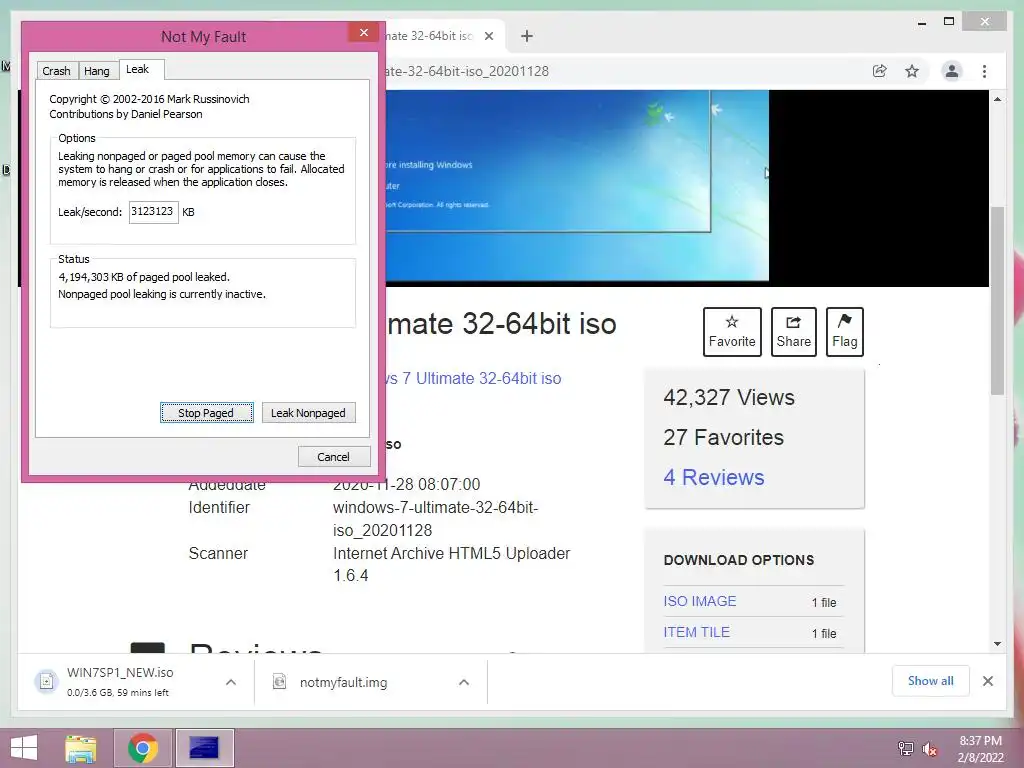Image resolution: width=1024 pixels, height=768 pixels.
Task: Open the Windows Start button
Action: coord(24,748)
